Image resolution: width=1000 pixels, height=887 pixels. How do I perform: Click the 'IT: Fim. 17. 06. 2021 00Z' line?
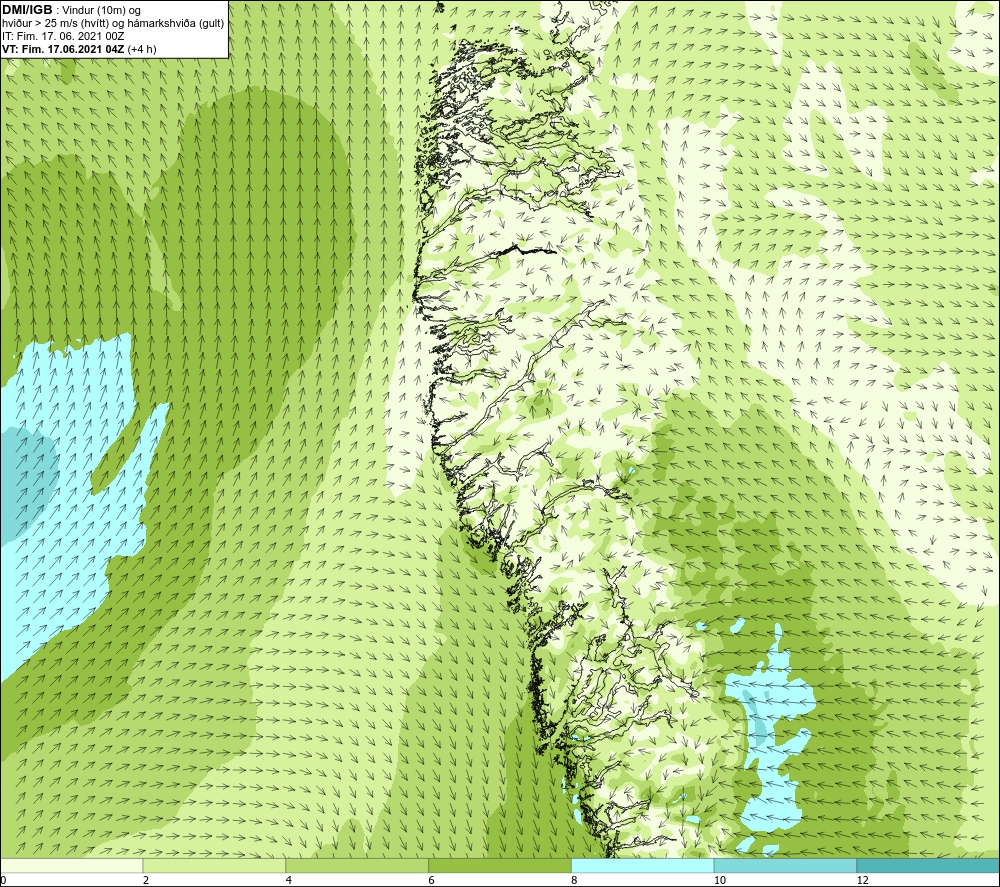(x=63, y=36)
